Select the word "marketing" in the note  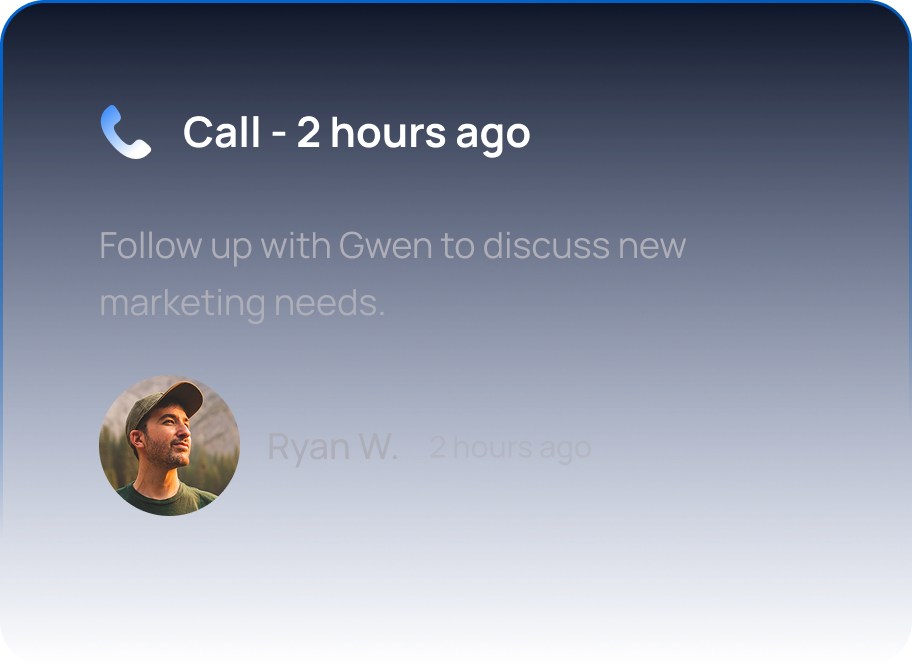pos(182,304)
